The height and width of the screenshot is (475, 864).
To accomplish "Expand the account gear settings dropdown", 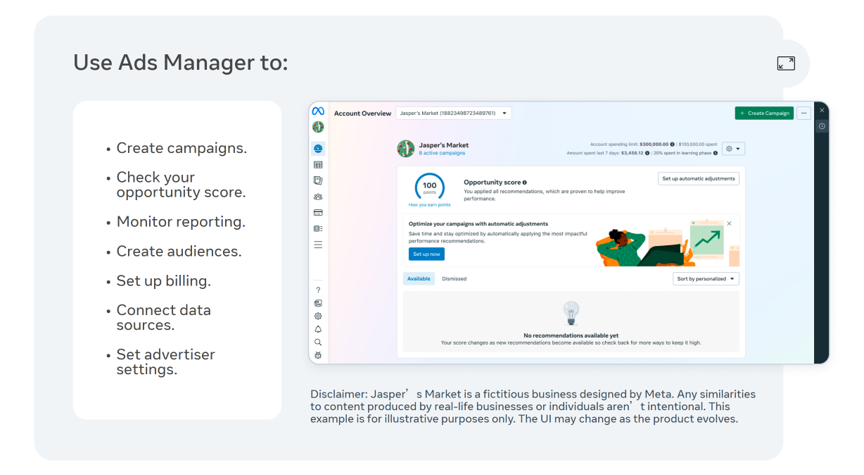I will coord(733,149).
